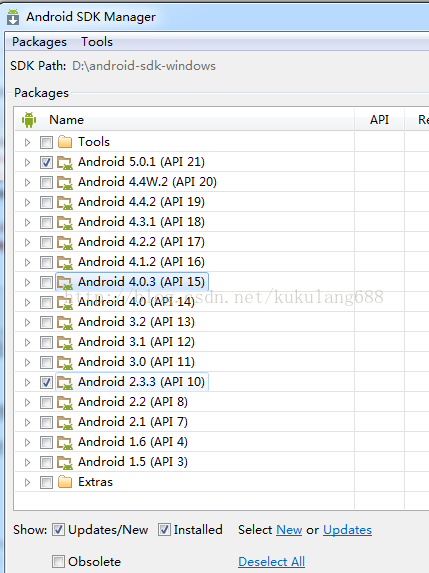This screenshot has height=573, width=429.
Task: Open the Tools menu
Action: coord(97,42)
